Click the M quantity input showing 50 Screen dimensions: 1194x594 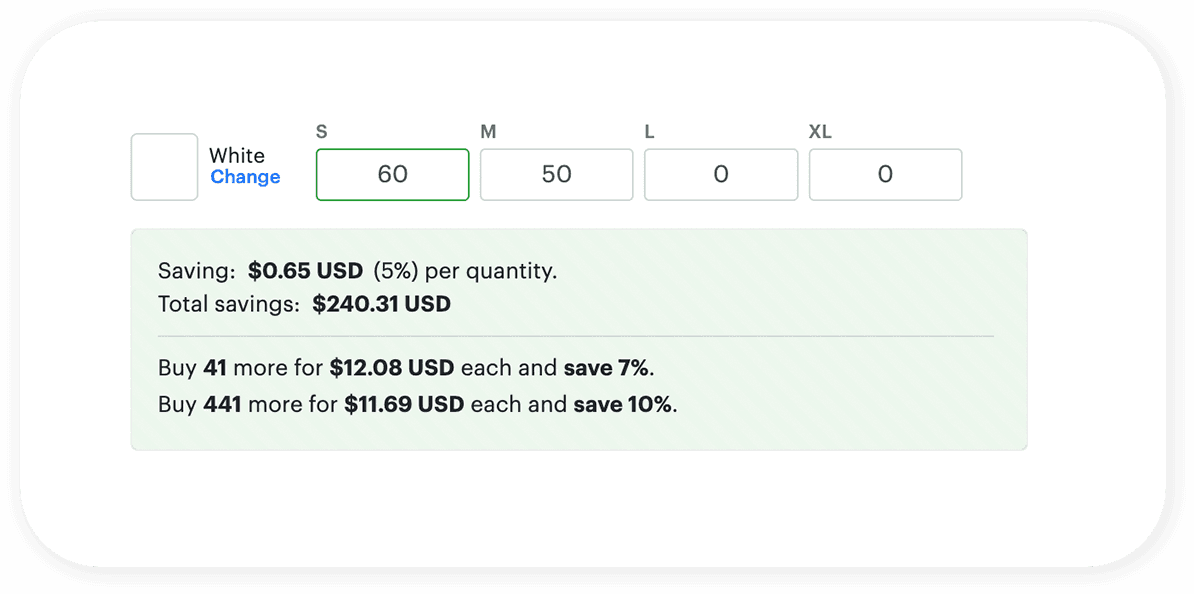[556, 174]
